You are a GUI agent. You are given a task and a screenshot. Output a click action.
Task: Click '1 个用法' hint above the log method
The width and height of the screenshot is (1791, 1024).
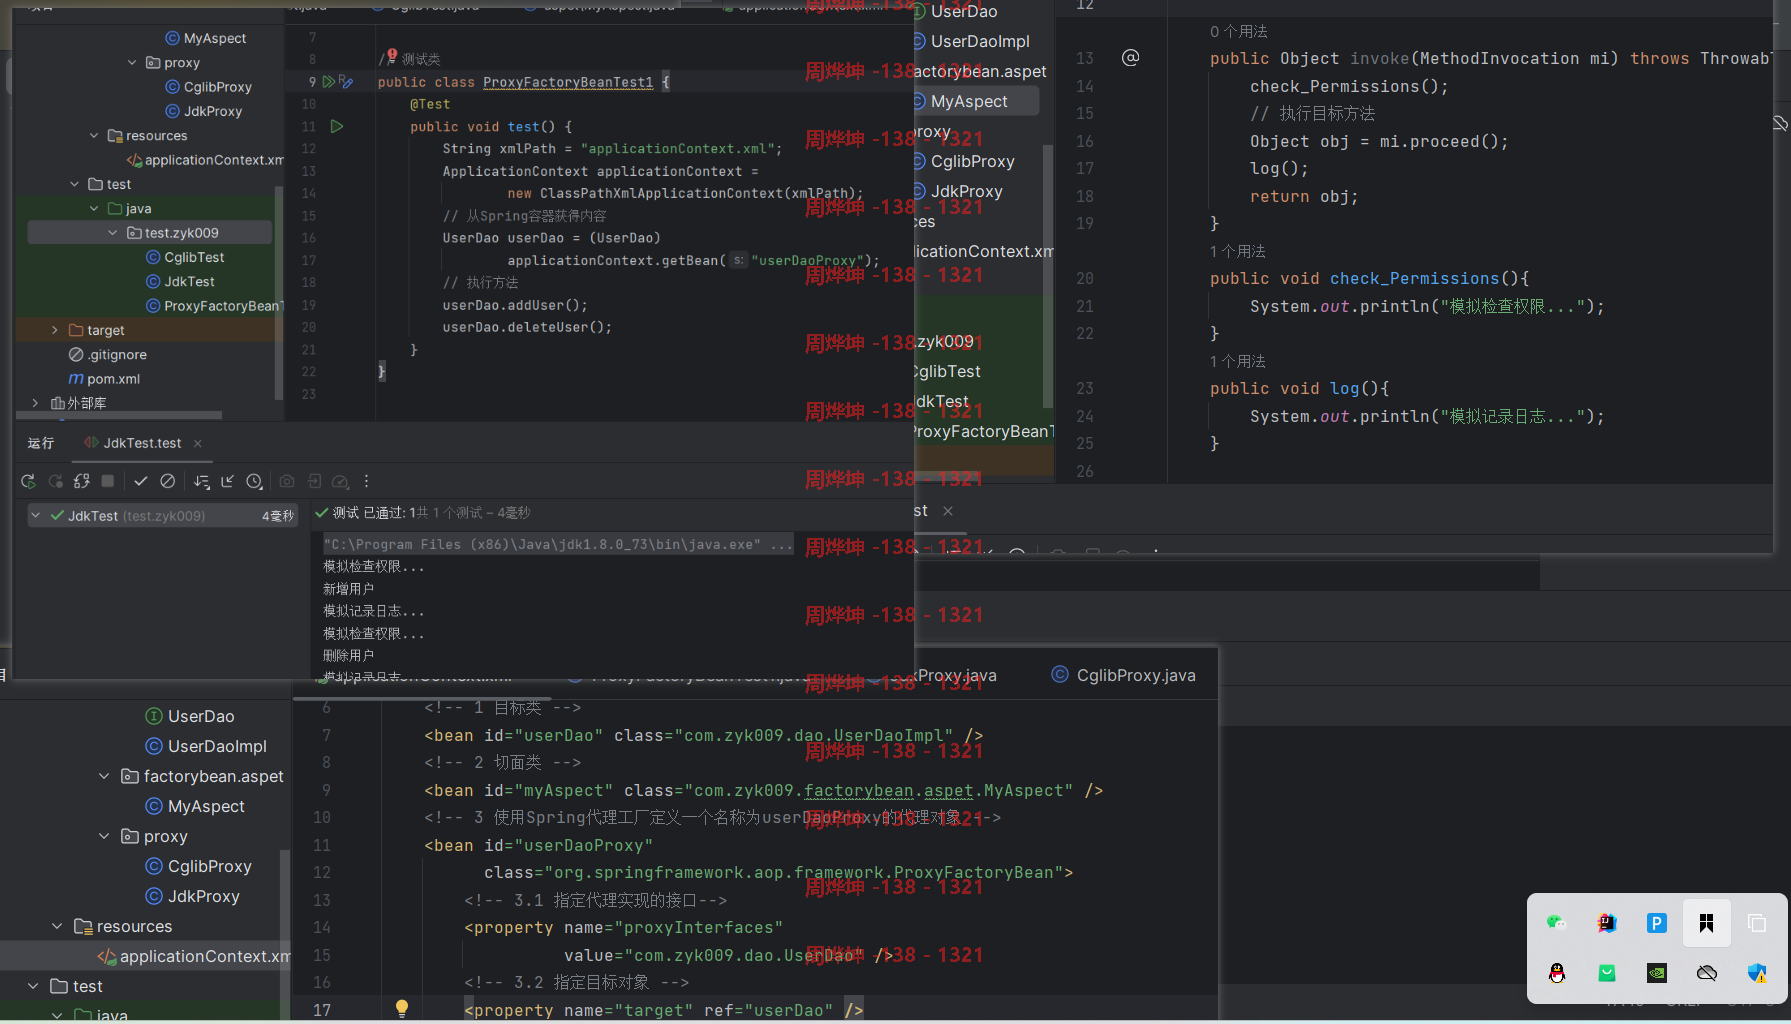[1237, 362]
